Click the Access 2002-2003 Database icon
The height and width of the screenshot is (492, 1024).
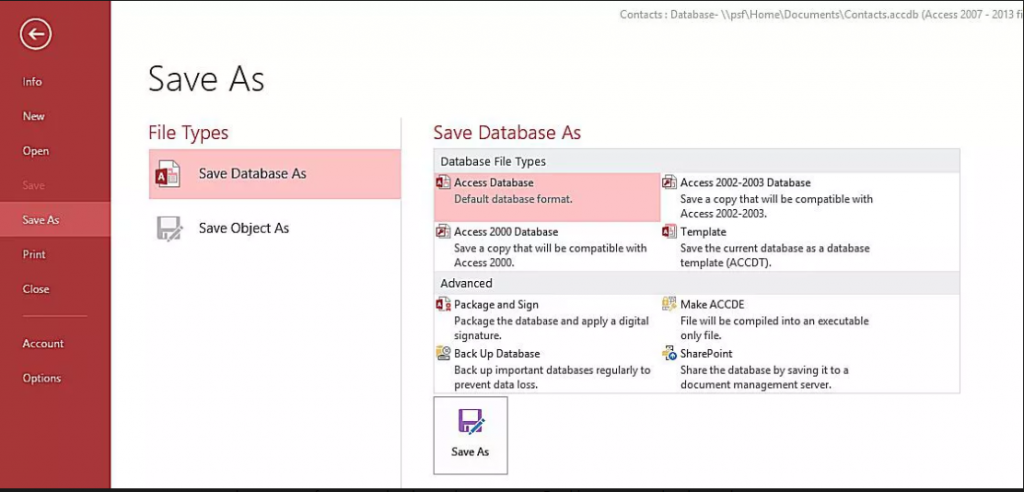[x=669, y=183]
